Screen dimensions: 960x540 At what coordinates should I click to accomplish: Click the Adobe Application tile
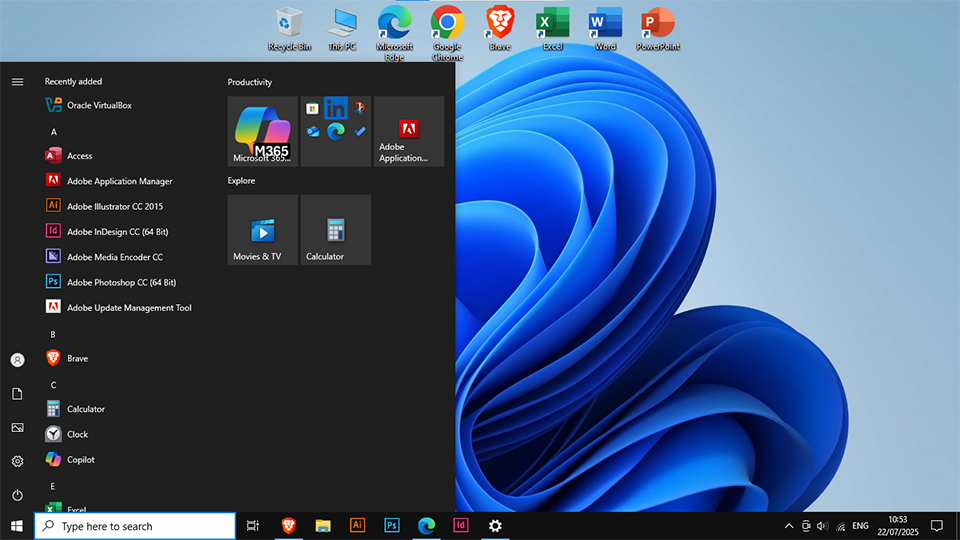pyautogui.click(x=409, y=131)
